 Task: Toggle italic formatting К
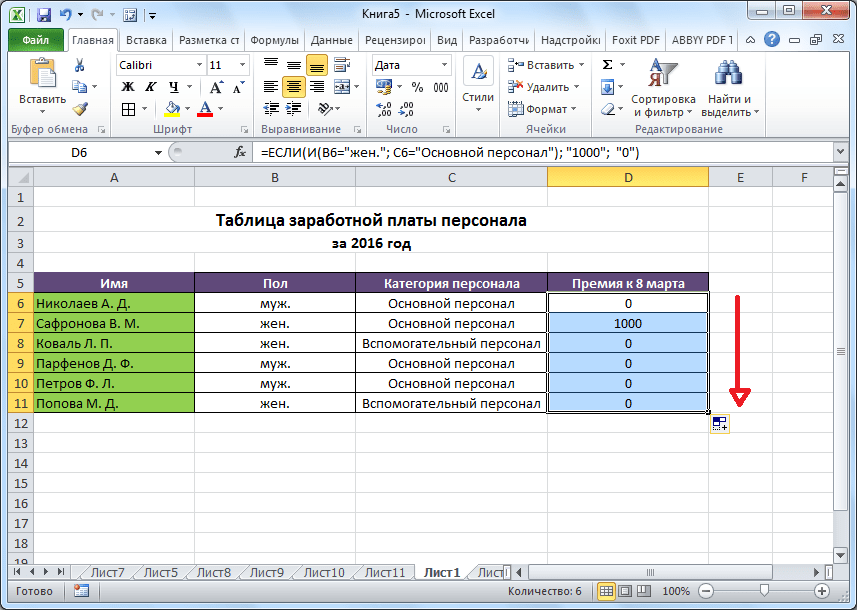click(x=151, y=87)
